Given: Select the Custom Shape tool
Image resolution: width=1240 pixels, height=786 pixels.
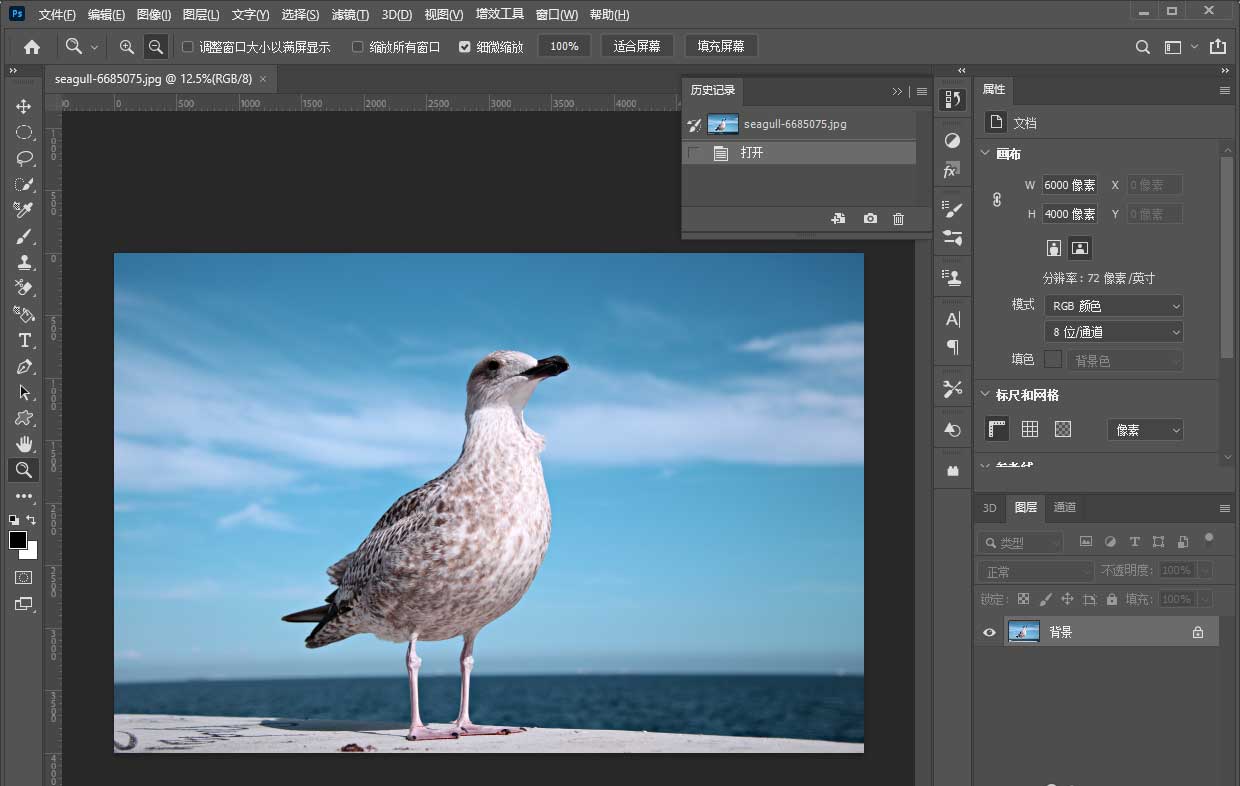Looking at the screenshot, I should pyautogui.click(x=24, y=418).
